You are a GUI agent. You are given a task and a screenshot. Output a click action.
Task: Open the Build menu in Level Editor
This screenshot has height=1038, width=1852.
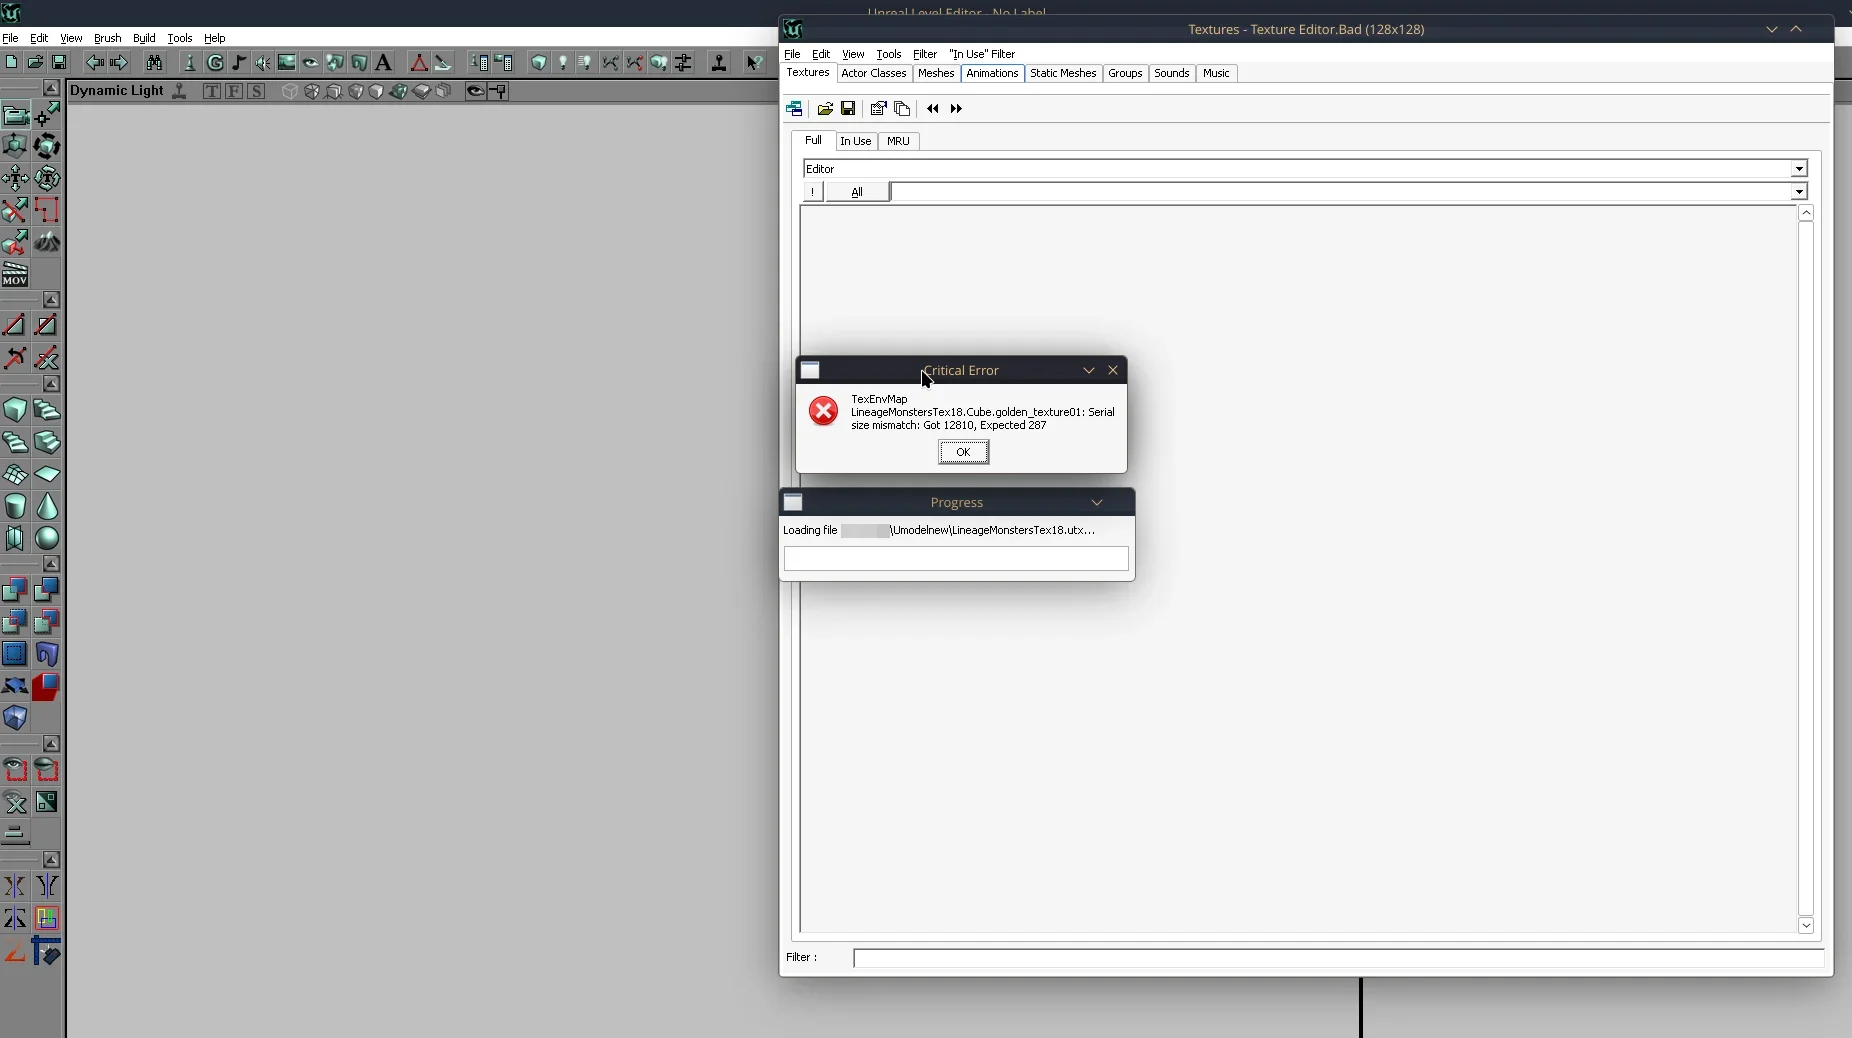[144, 38]
